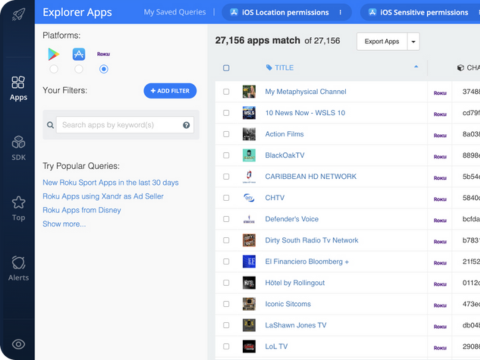This screenshot has height=360, width=480.
Task: Check the box for LoL TV
Action: tap(226, 347)
